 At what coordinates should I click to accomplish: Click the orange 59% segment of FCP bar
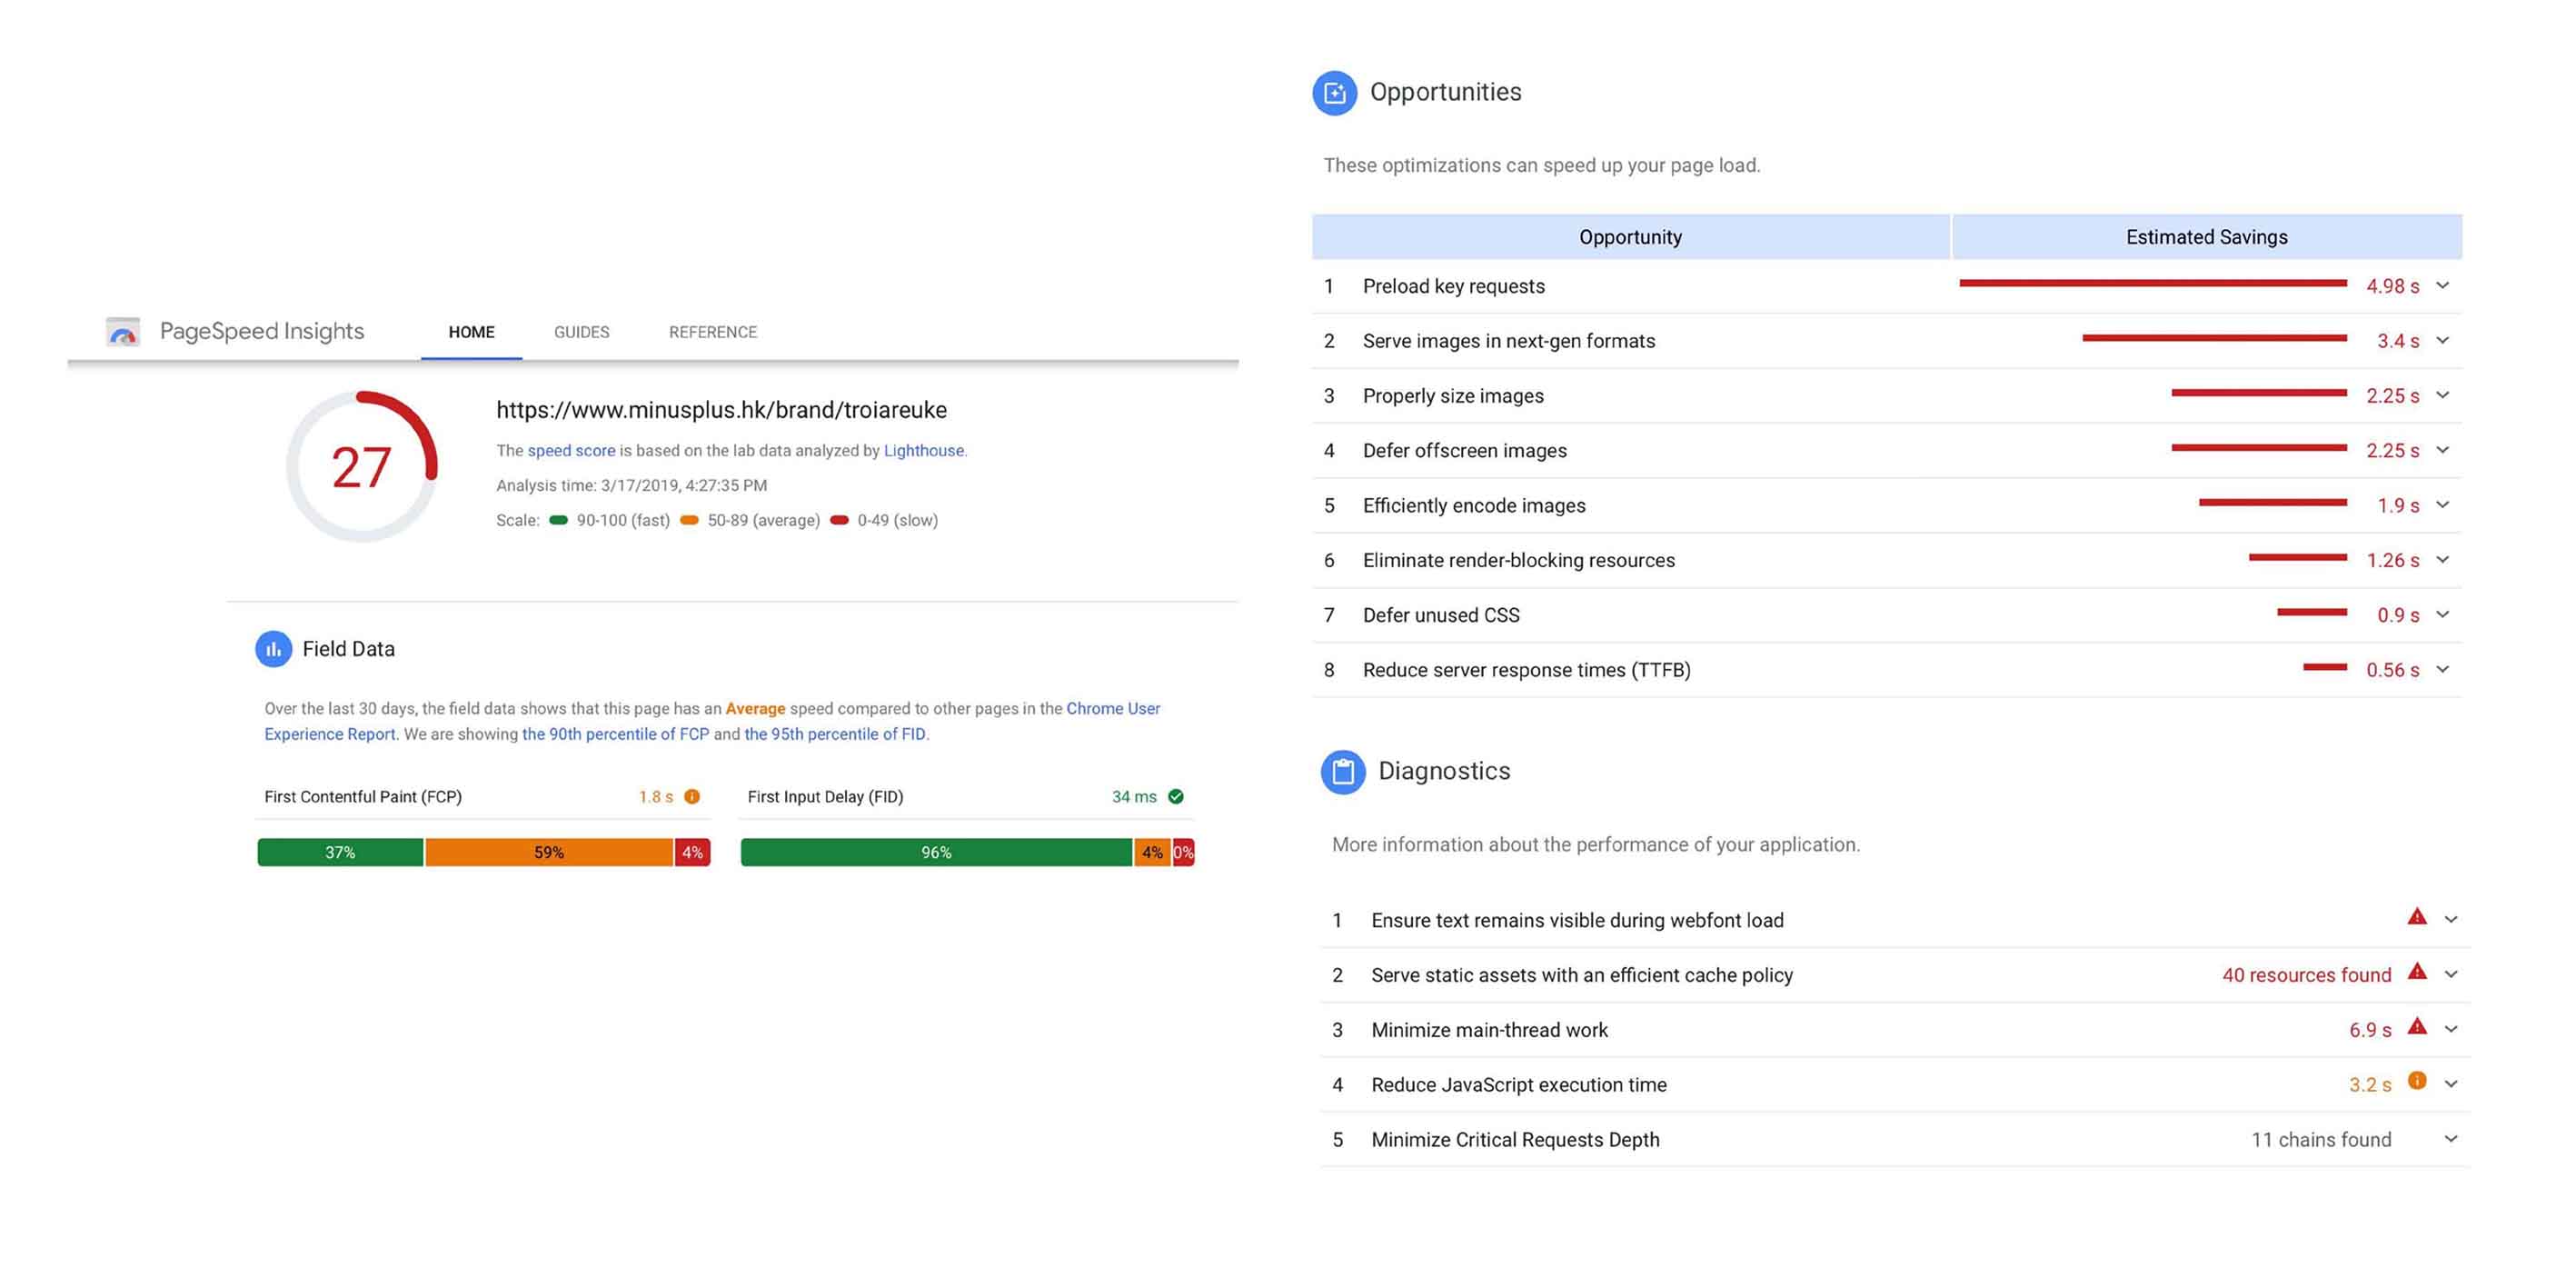tap(549, 853)
